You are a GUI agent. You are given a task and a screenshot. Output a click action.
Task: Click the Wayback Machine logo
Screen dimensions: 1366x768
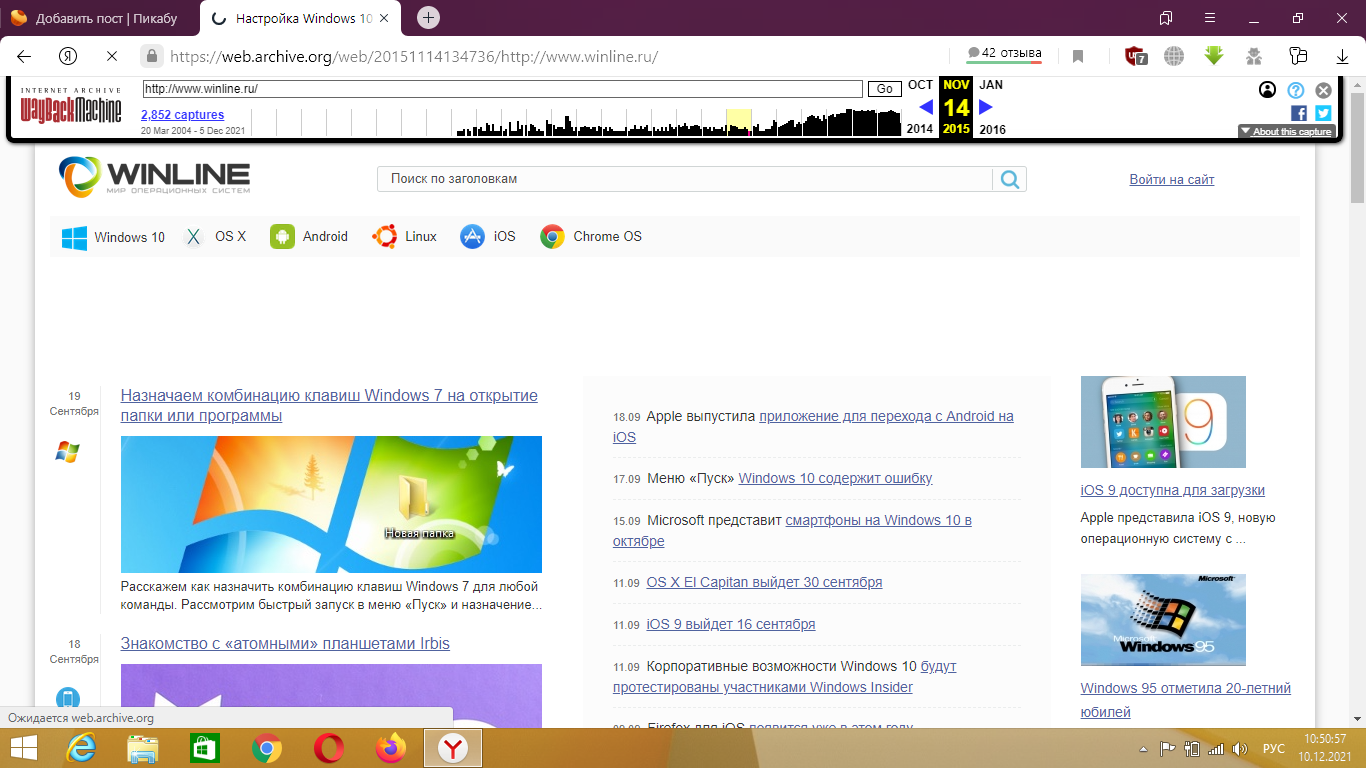click(71, 106)
